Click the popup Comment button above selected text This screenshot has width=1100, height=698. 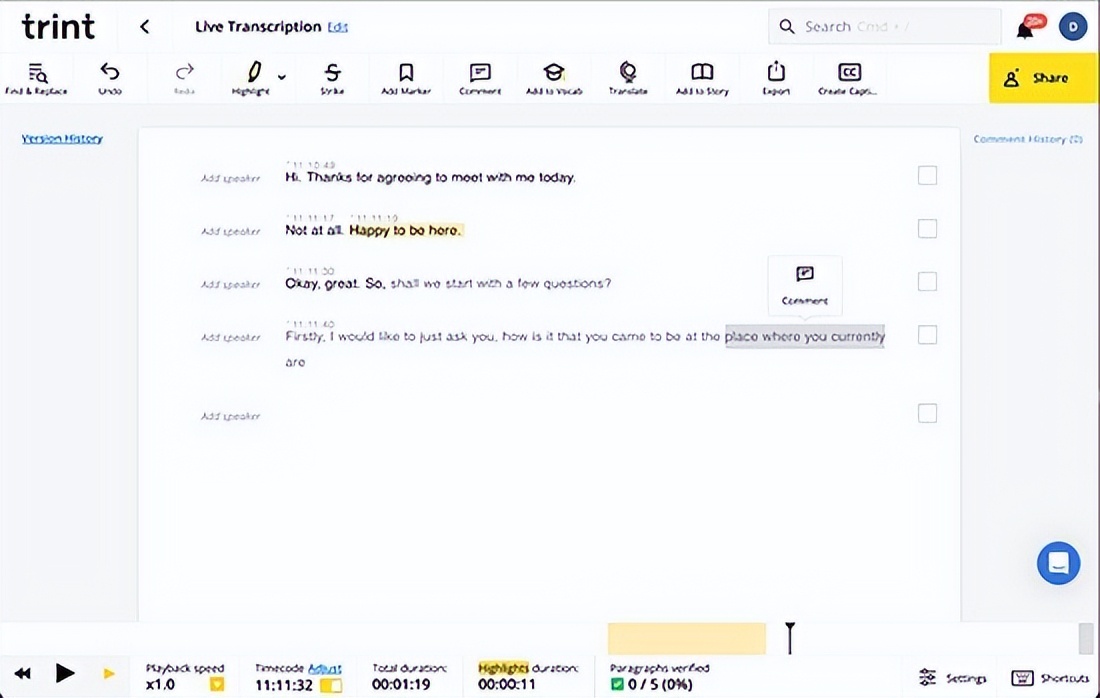coord(805,284)
